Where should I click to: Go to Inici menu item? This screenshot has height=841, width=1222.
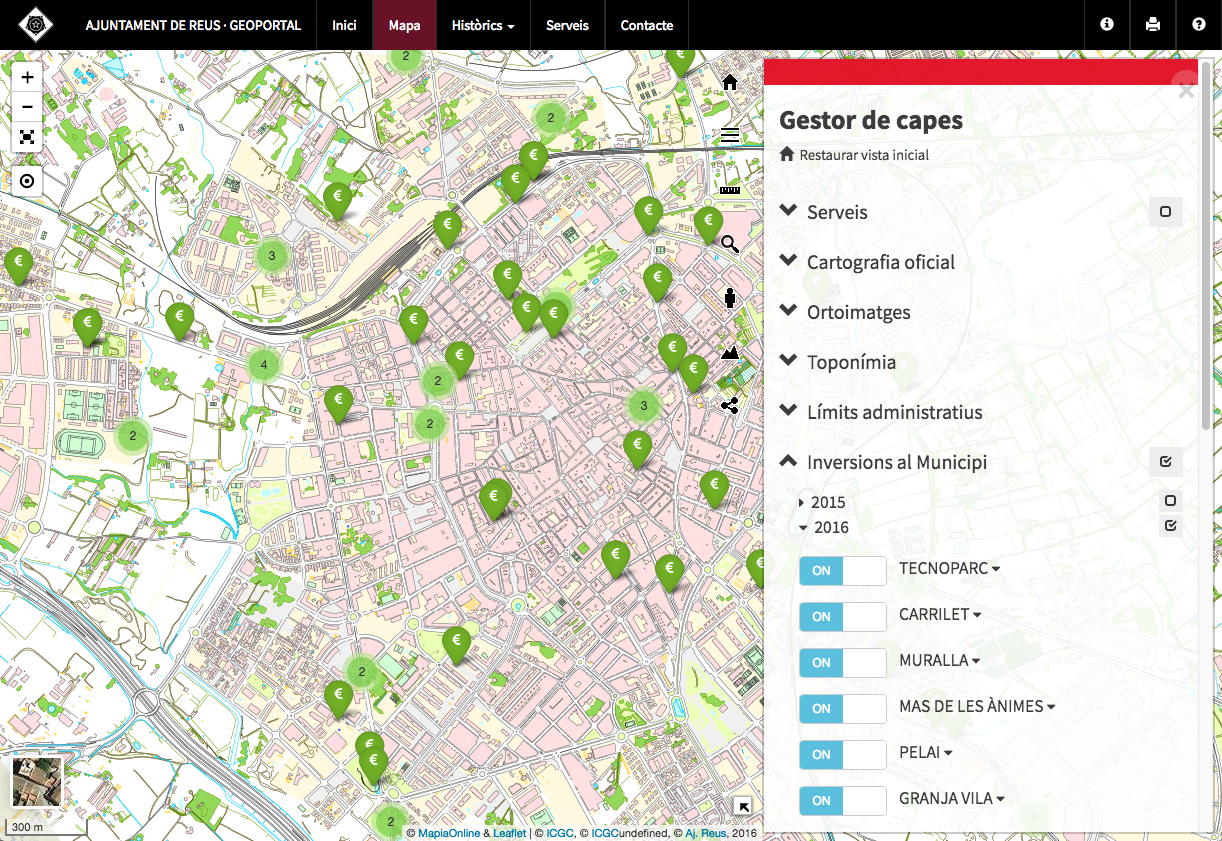(344, 25)
